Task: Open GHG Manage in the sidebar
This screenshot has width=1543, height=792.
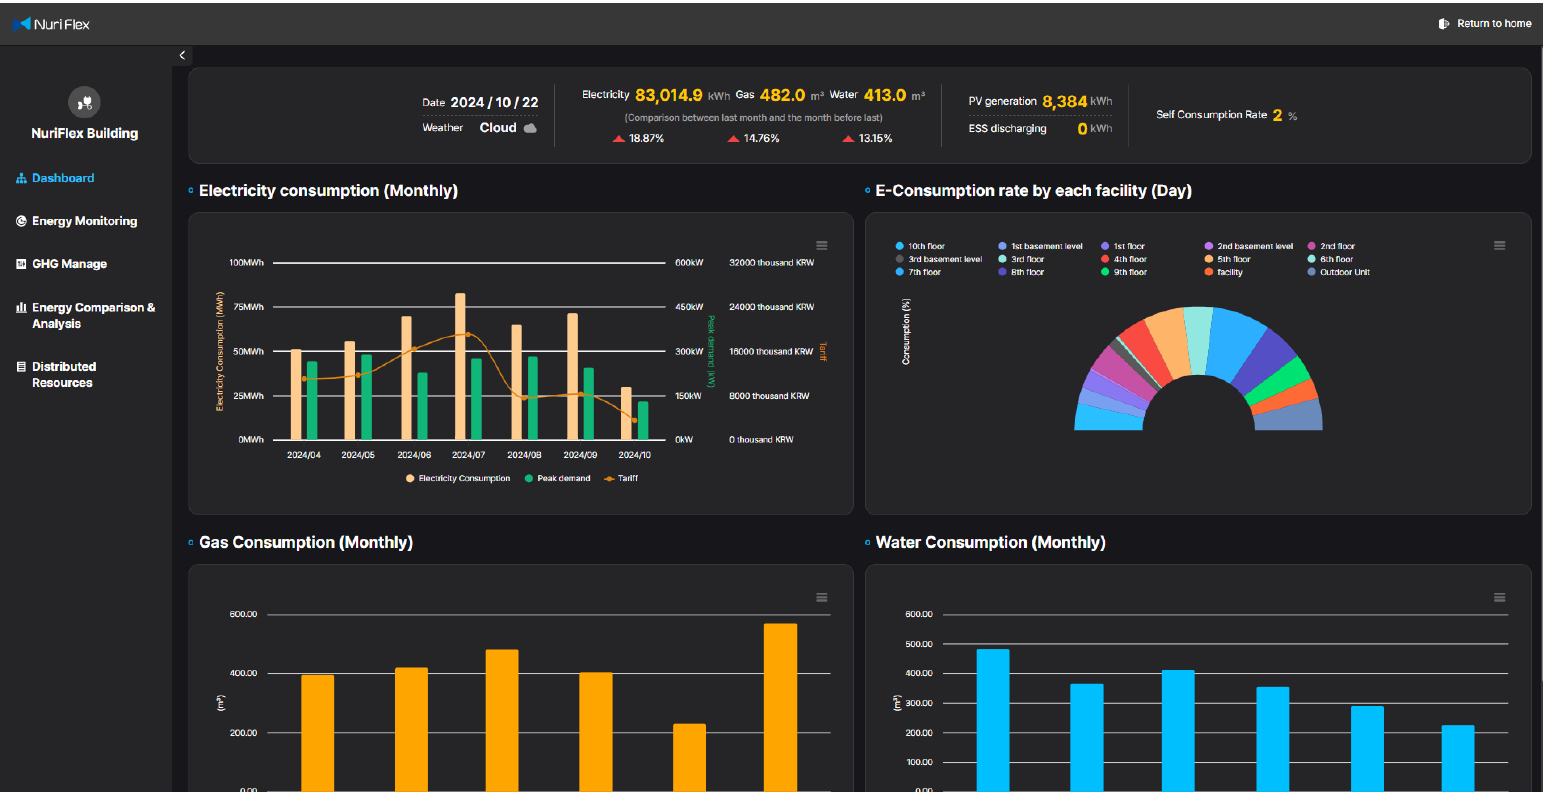Action: pyautogui.click(x=69, y=264)
